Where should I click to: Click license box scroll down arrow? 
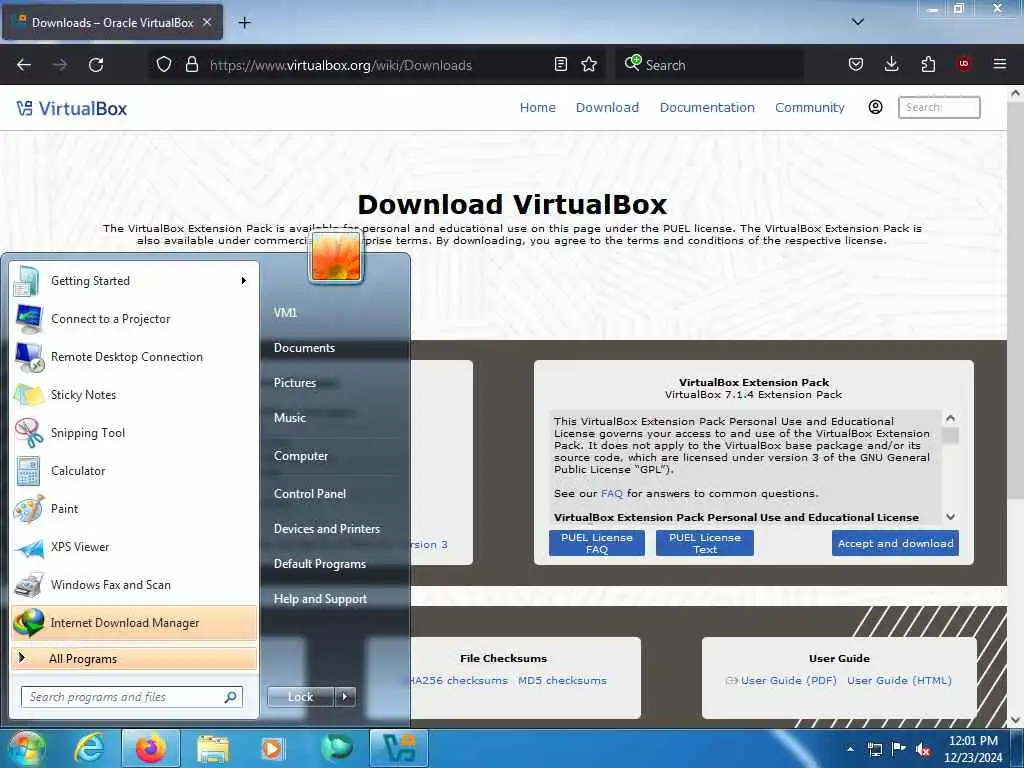pos(951,517)
